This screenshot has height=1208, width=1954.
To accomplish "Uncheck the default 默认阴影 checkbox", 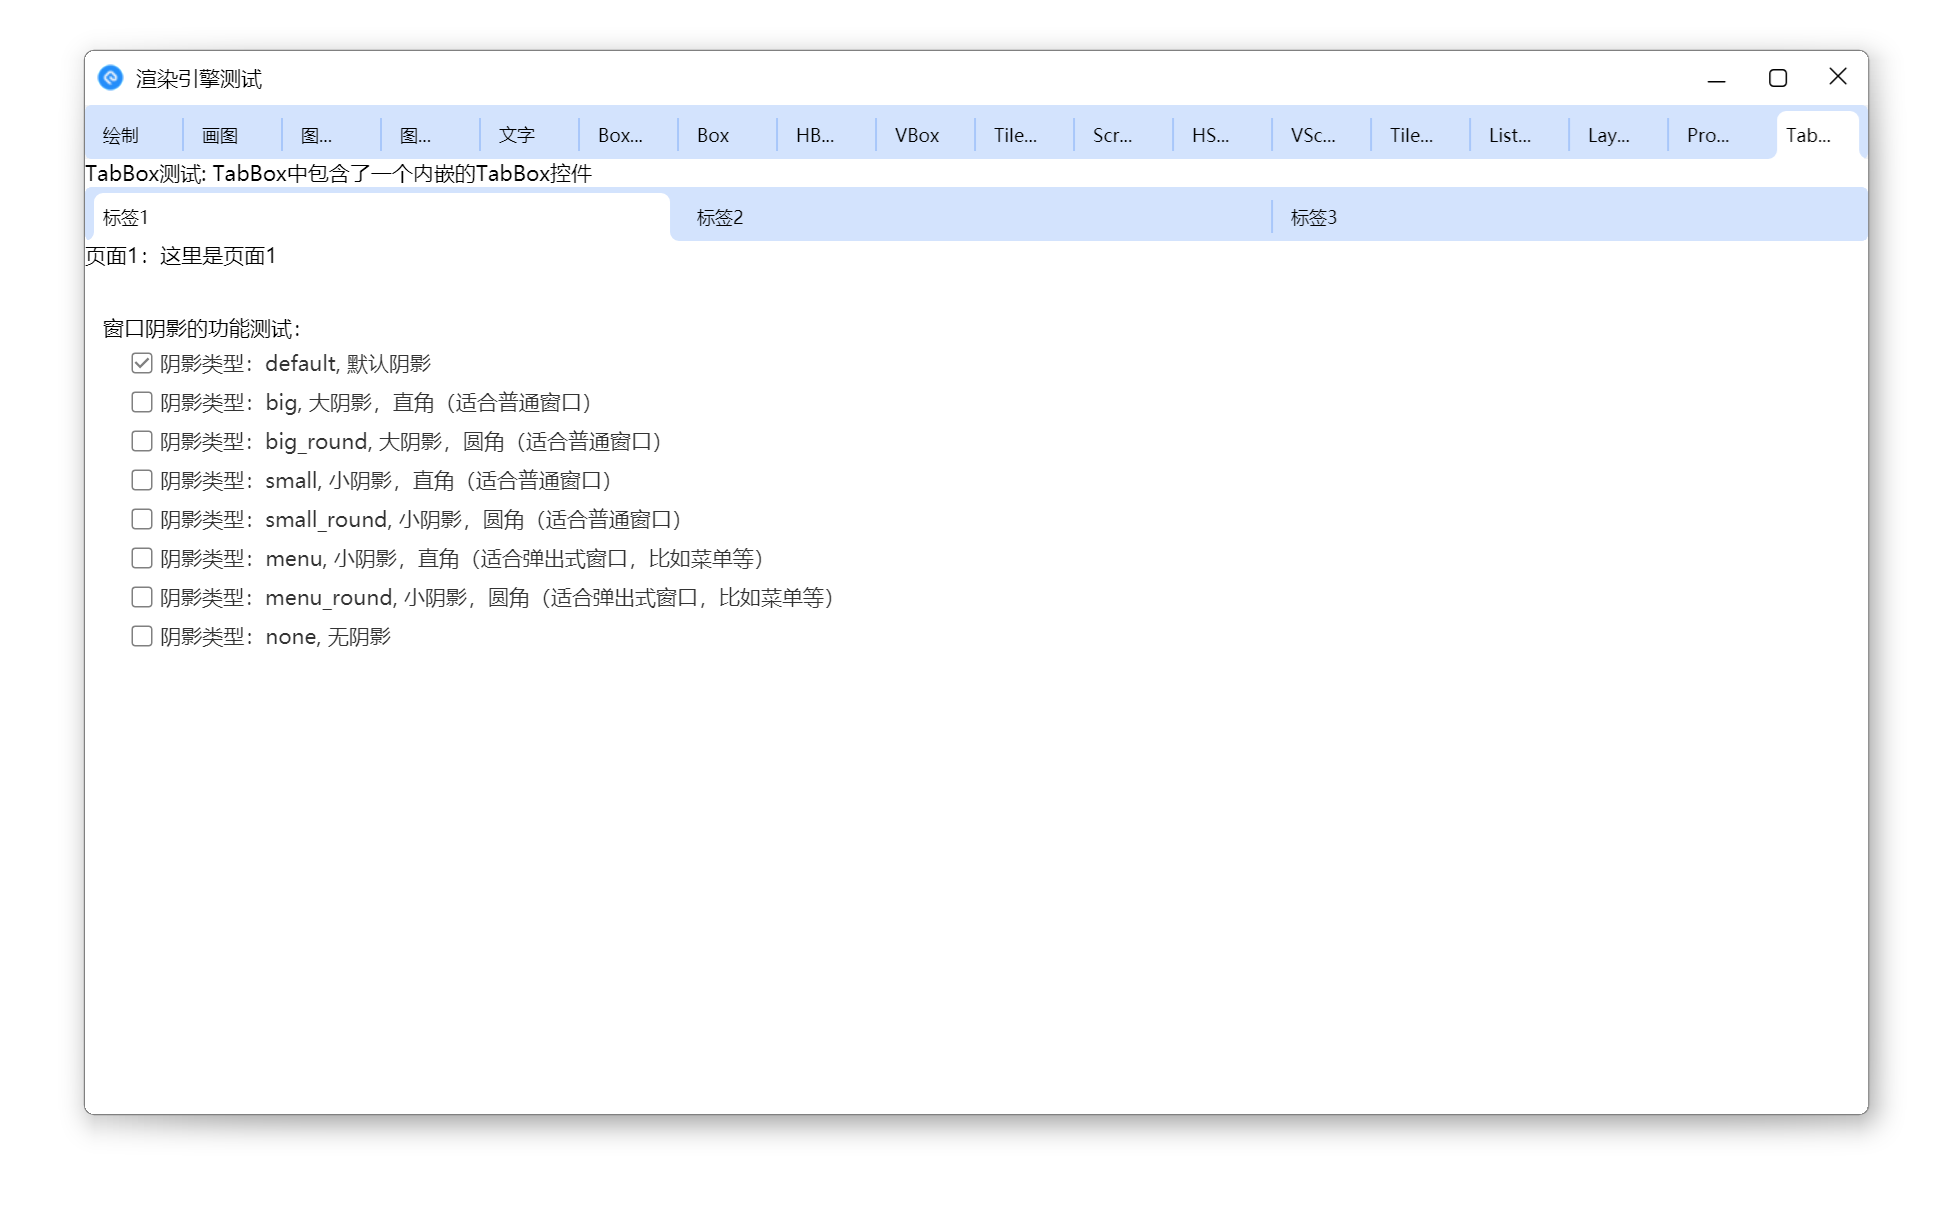I will pyautogui.click(x=141, y=362).
